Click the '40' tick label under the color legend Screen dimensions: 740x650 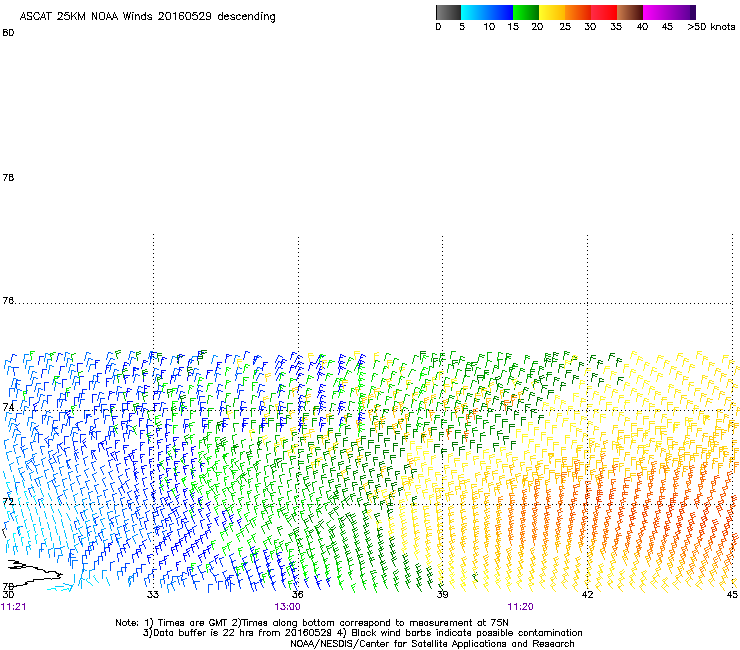click(x=642, y=27)
